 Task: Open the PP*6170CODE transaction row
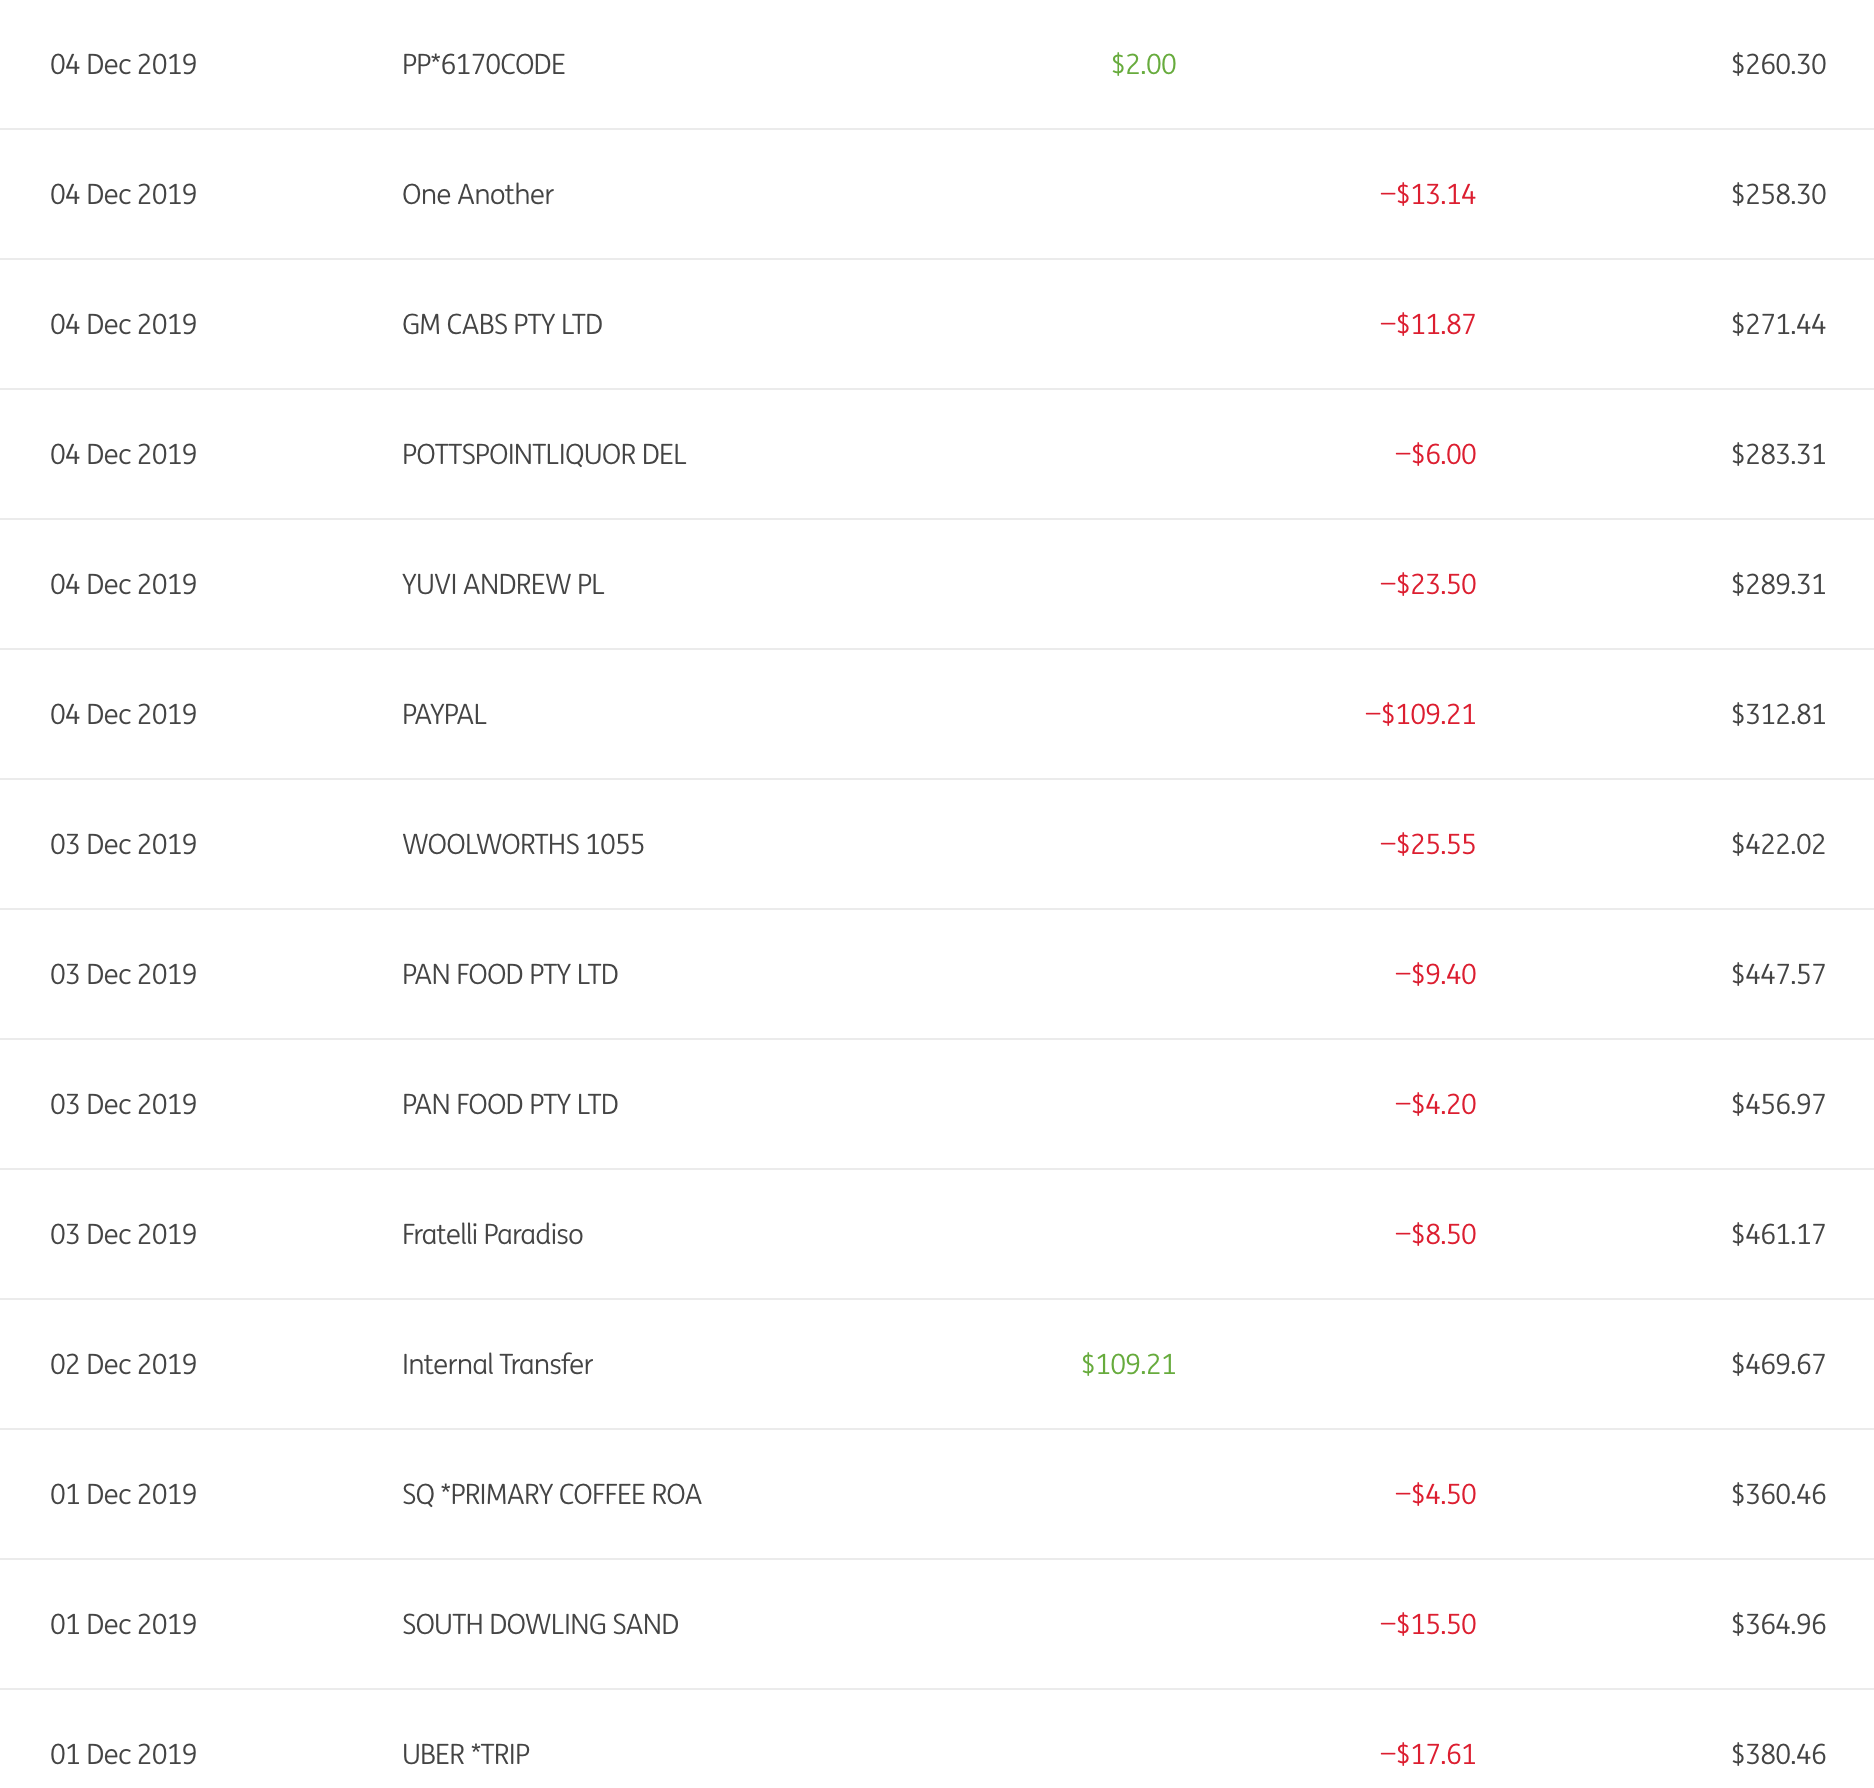pyautogui.click(x=483, y=65)
